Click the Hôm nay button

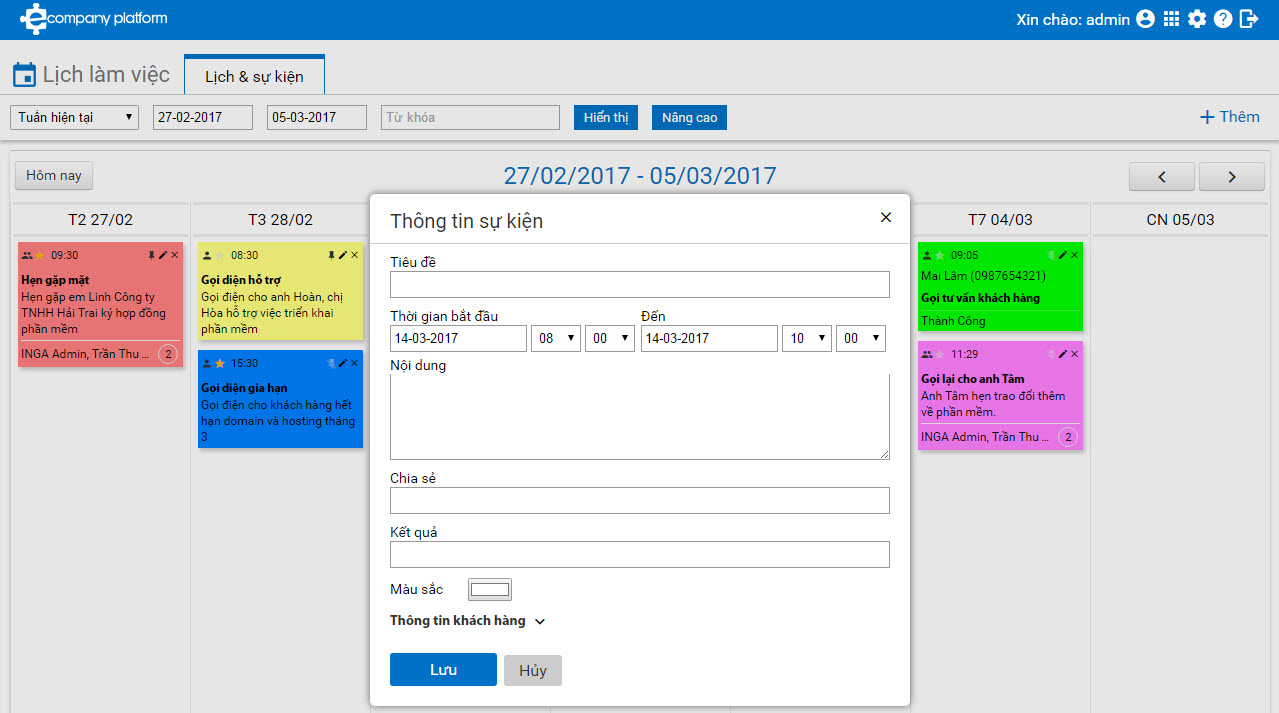pos(54,176)
